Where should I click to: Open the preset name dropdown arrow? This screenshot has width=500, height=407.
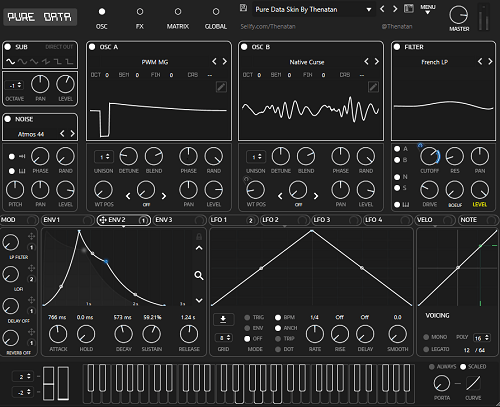[369, 10]
